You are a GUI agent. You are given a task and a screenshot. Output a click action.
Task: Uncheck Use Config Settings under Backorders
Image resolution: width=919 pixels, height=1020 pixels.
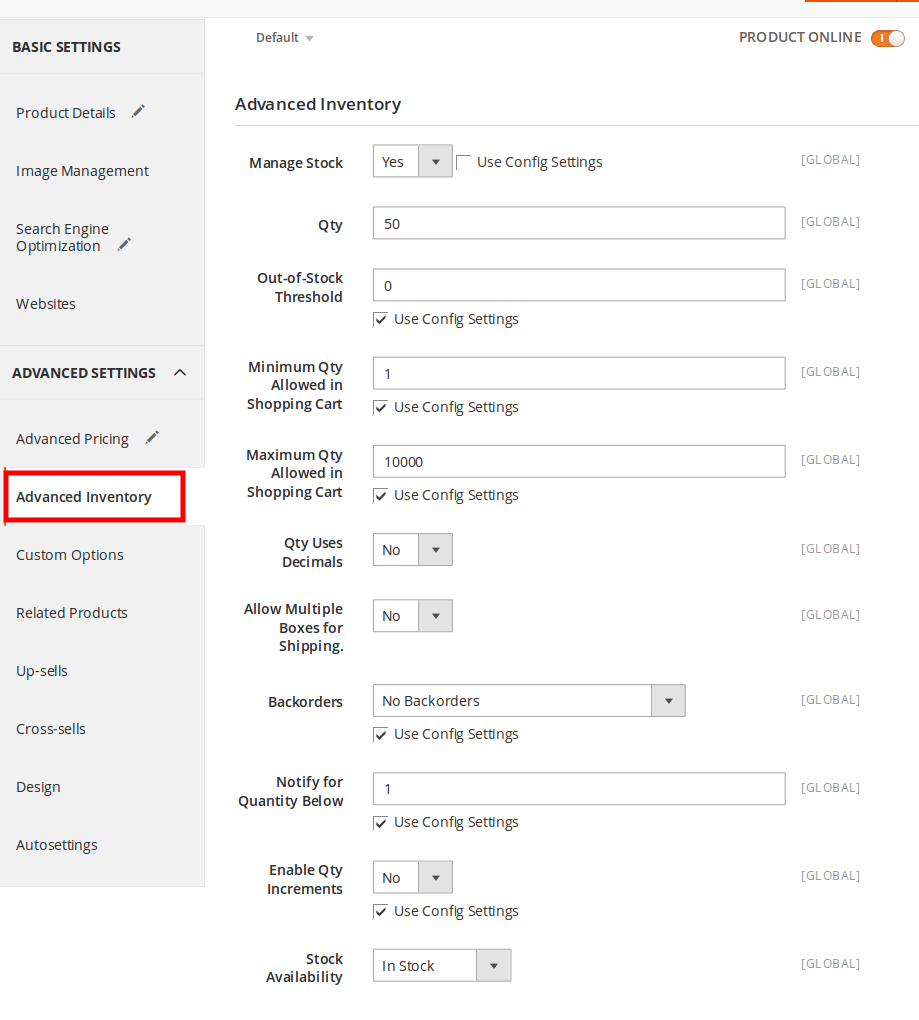click(x=380, y=735)
